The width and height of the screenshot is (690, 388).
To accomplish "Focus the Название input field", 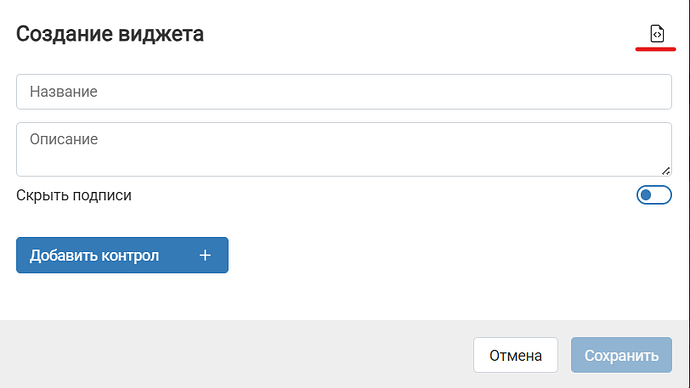I will coord(344,92).
